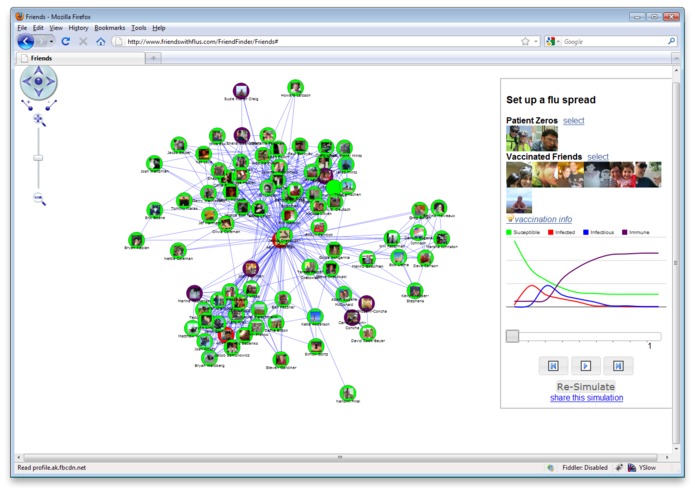This screenshot has height=494, width=695.
Task: Click the lightbulb icon beside vaccination info
Action: 510,218
